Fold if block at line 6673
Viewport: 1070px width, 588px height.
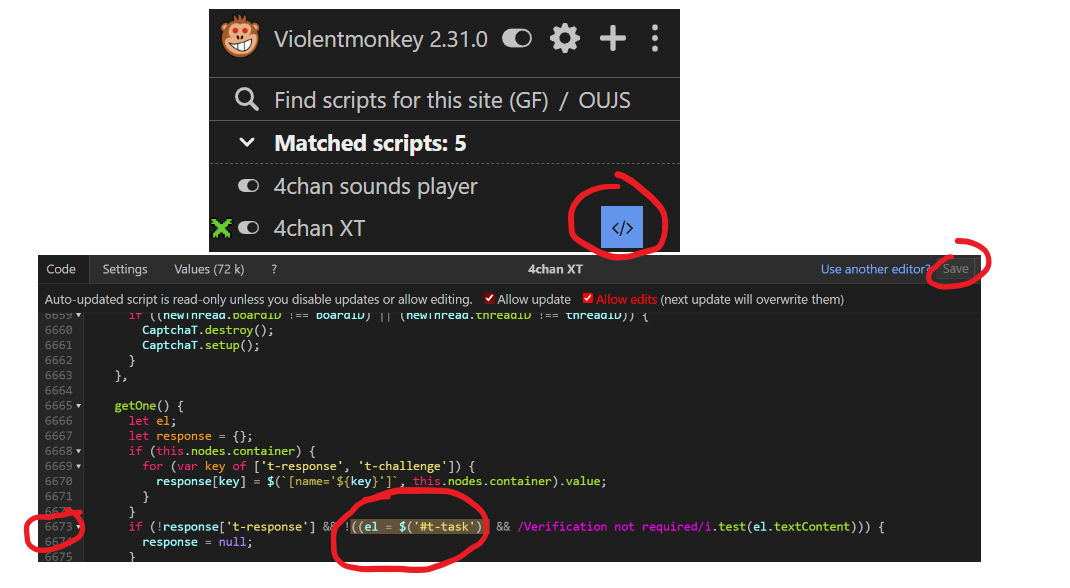(78, 527)
